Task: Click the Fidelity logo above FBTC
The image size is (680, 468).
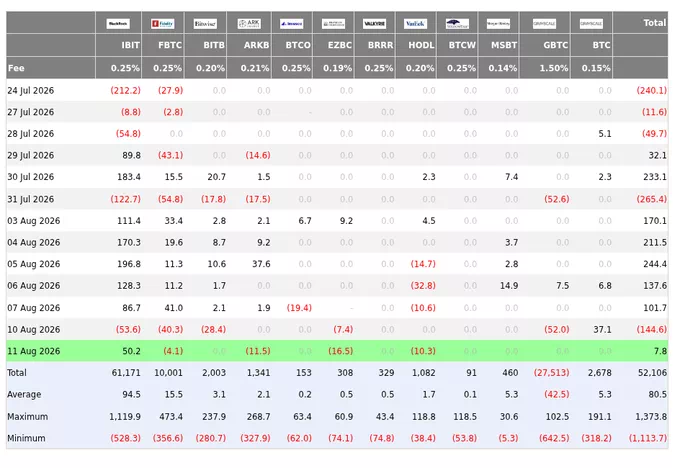Action: (x=163, y=23)
